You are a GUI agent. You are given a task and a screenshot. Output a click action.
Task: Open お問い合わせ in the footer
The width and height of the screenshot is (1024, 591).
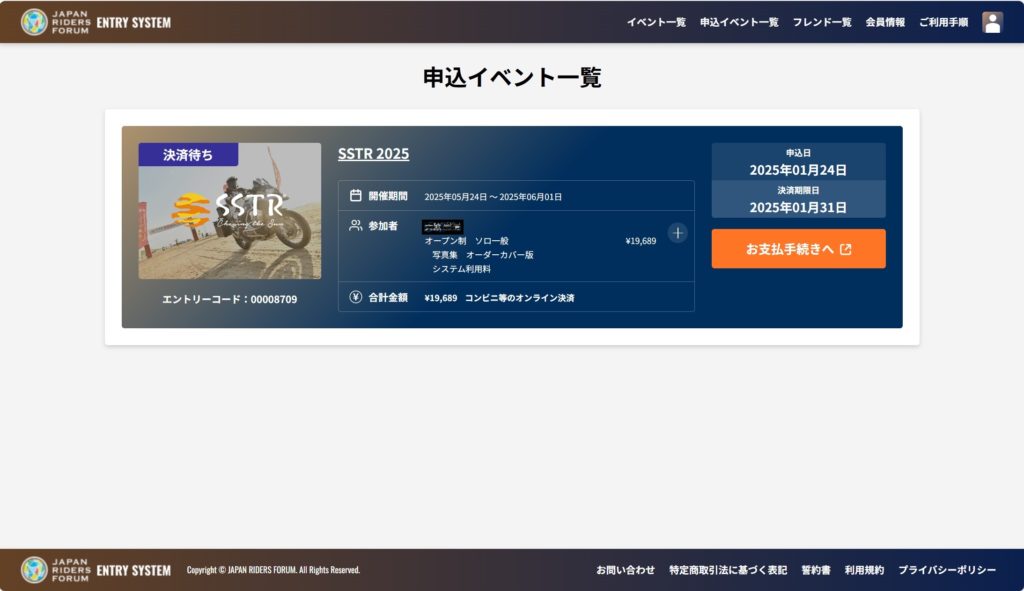tap(625, 570)
